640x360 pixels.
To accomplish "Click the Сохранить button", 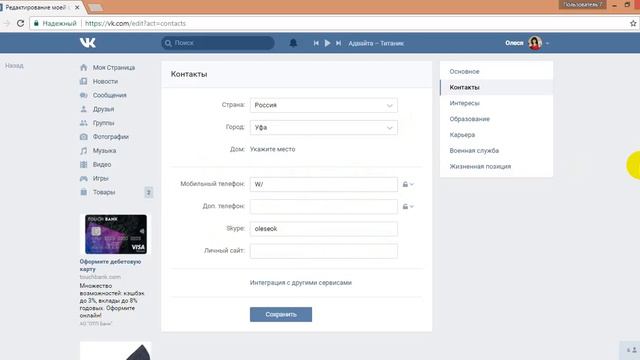I will tap(281, 315).
